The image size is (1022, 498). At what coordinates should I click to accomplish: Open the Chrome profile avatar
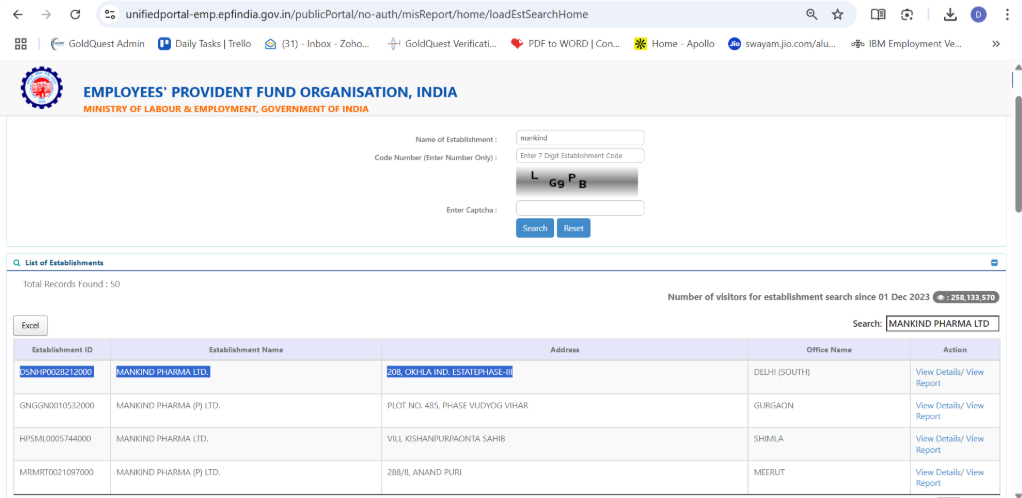coord(978,15)
